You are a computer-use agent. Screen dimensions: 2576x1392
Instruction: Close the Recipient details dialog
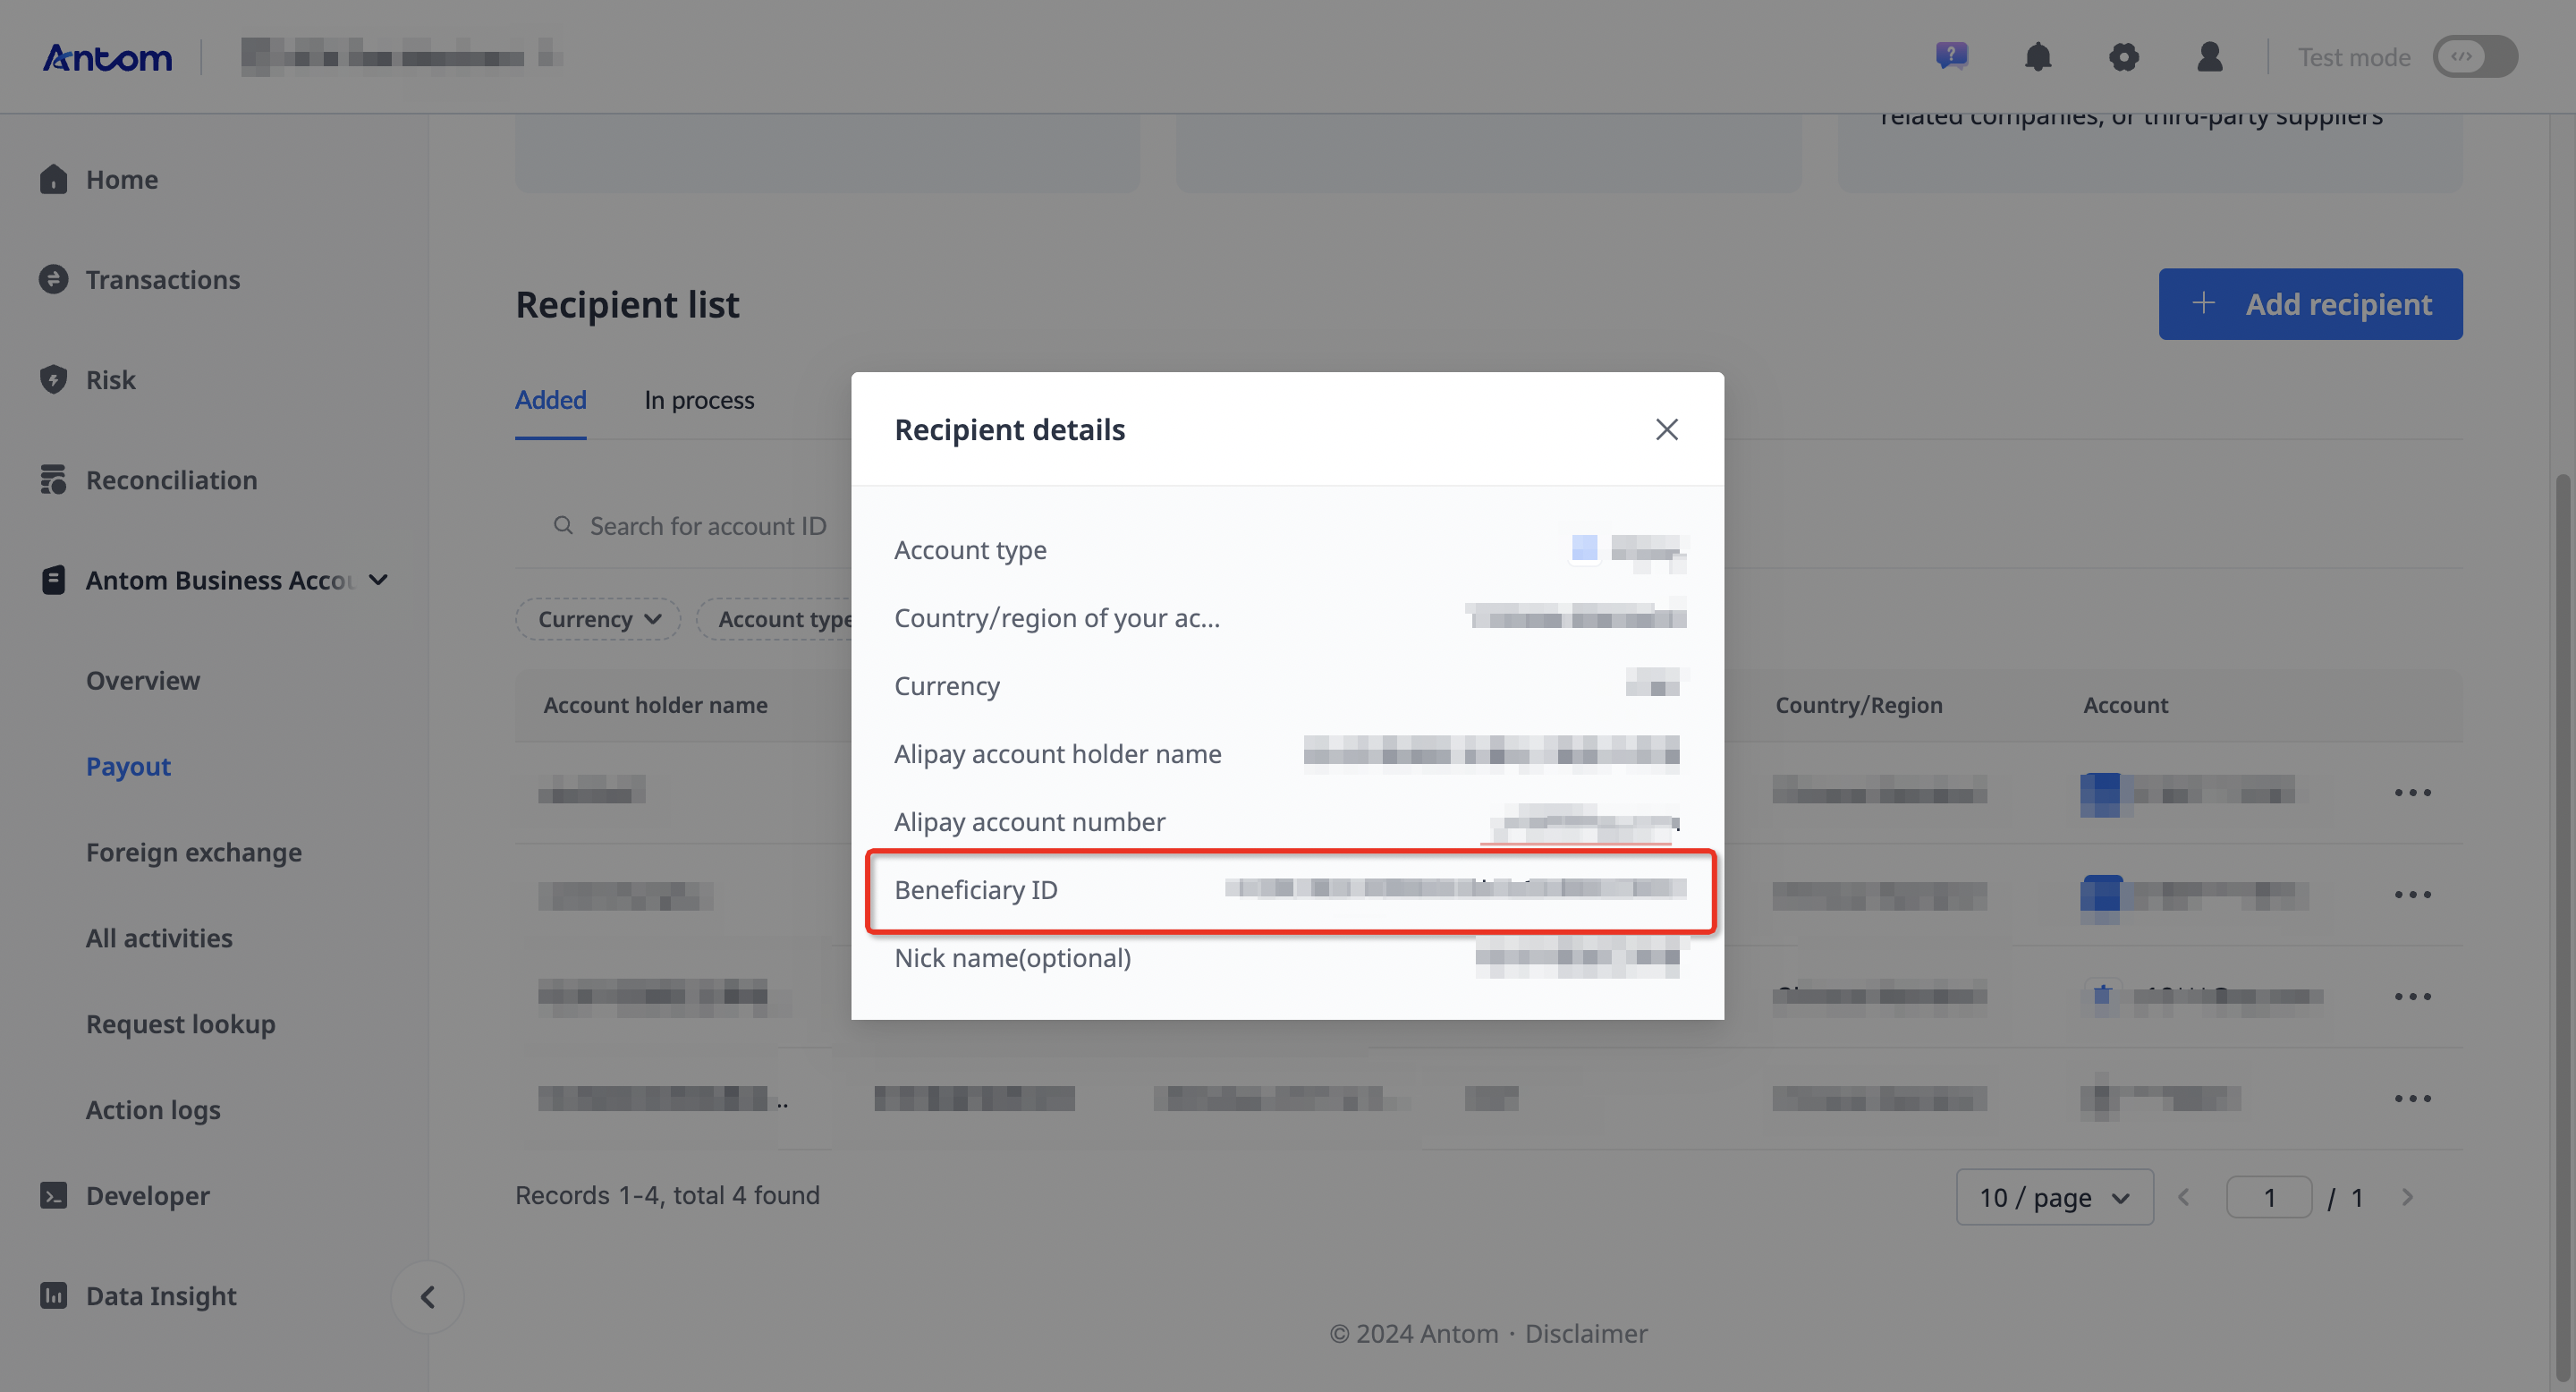pyautogui.click(x=1666, y=429)
